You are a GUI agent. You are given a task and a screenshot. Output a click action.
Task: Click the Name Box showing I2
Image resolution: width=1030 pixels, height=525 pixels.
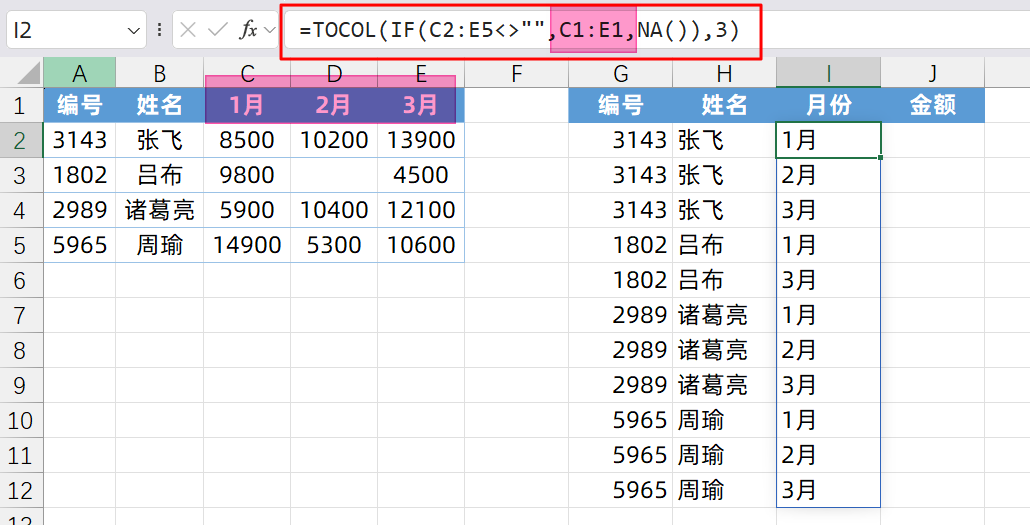[x=76, y=30]
